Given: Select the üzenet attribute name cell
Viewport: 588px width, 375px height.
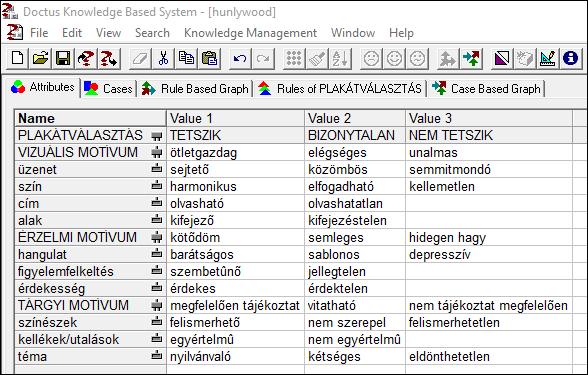Looking at the screenshot, I should click(x=90, y=170).
